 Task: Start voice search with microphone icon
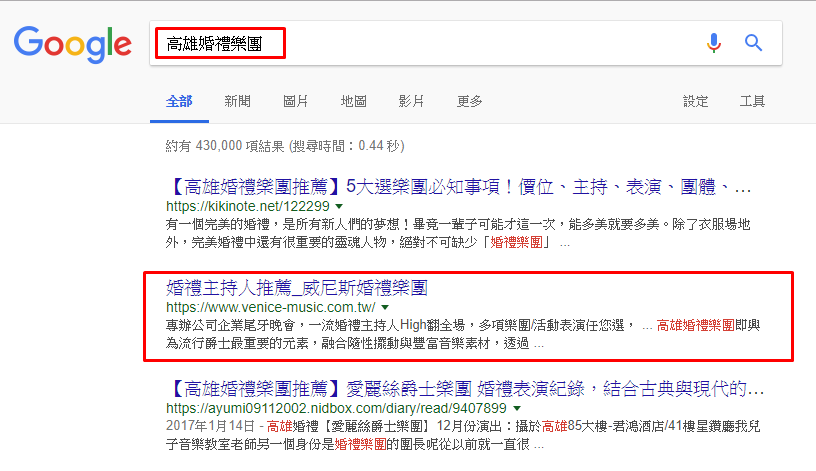coord(714,43)
